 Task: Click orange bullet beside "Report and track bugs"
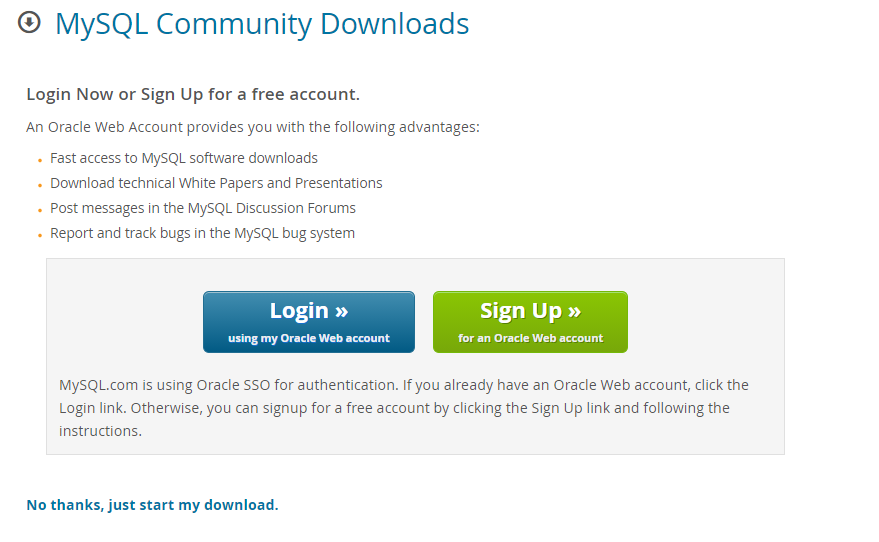click(x=40, y=236)
